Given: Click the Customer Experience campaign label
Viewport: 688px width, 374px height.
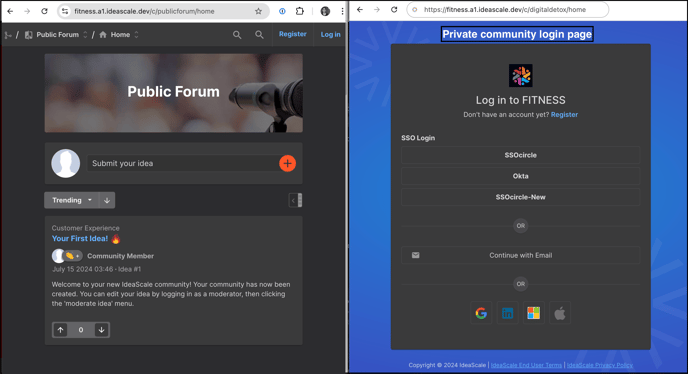Looking at the screenshot, I should coord(86,228).
